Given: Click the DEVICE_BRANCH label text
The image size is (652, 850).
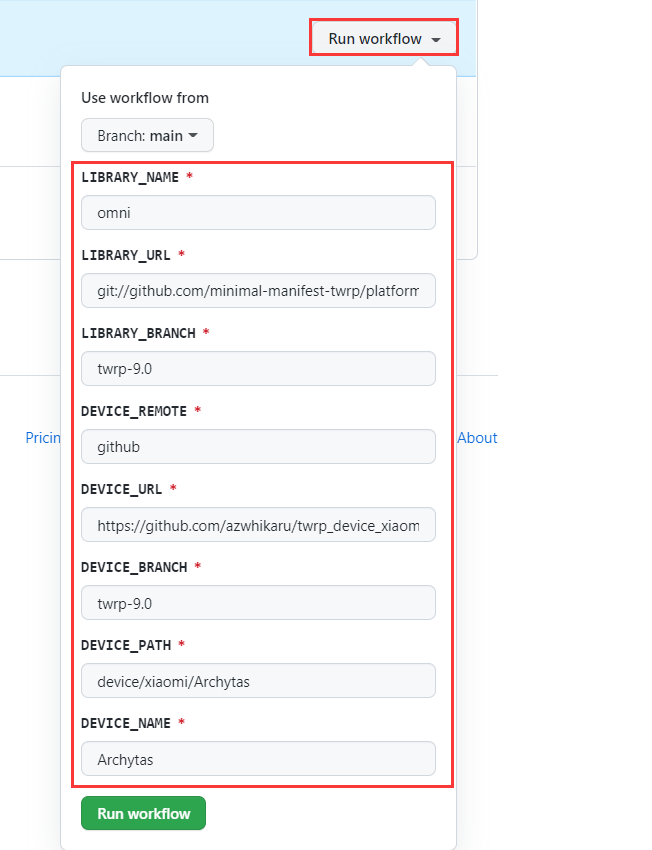Looking at the screenshot, I should [x=134, y=568].
